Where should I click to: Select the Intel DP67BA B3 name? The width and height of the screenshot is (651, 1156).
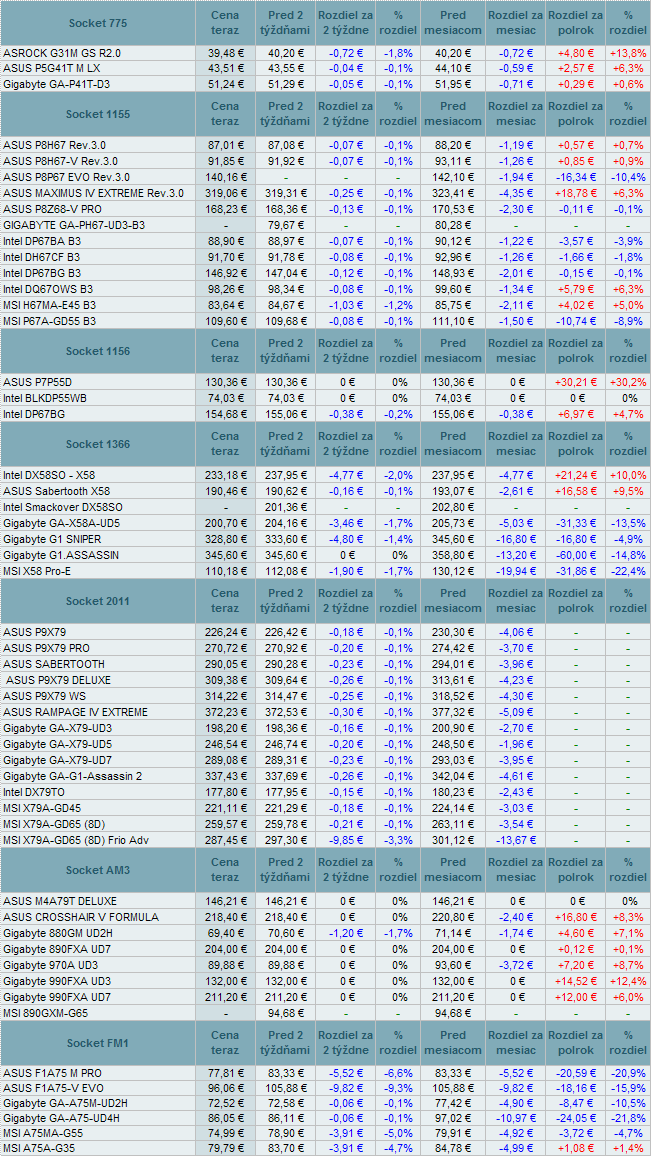[42, 240]
